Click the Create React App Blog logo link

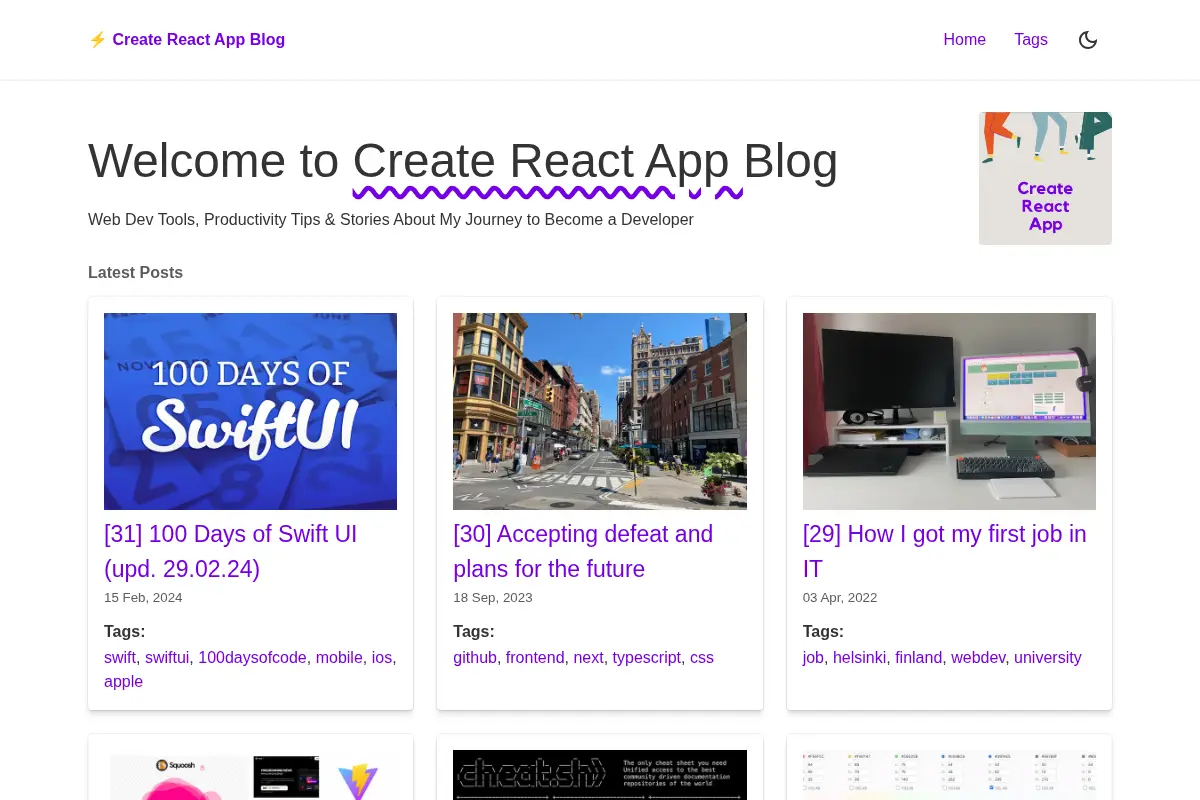point(187,40)
